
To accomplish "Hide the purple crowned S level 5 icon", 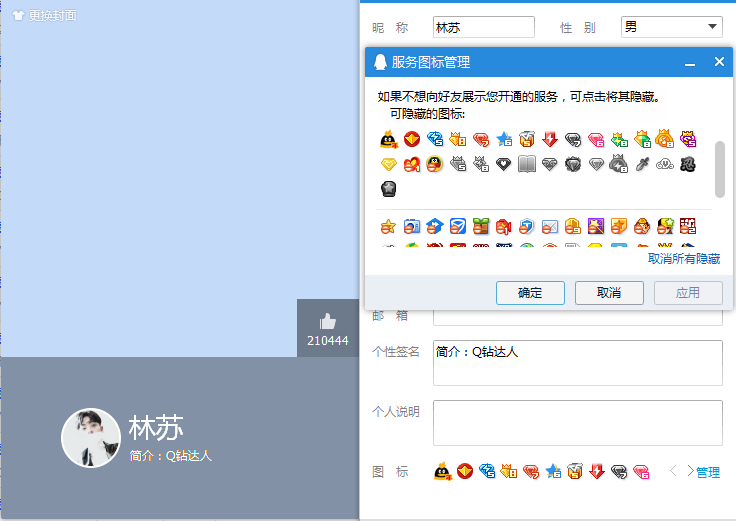I will [x=688, y=139].
